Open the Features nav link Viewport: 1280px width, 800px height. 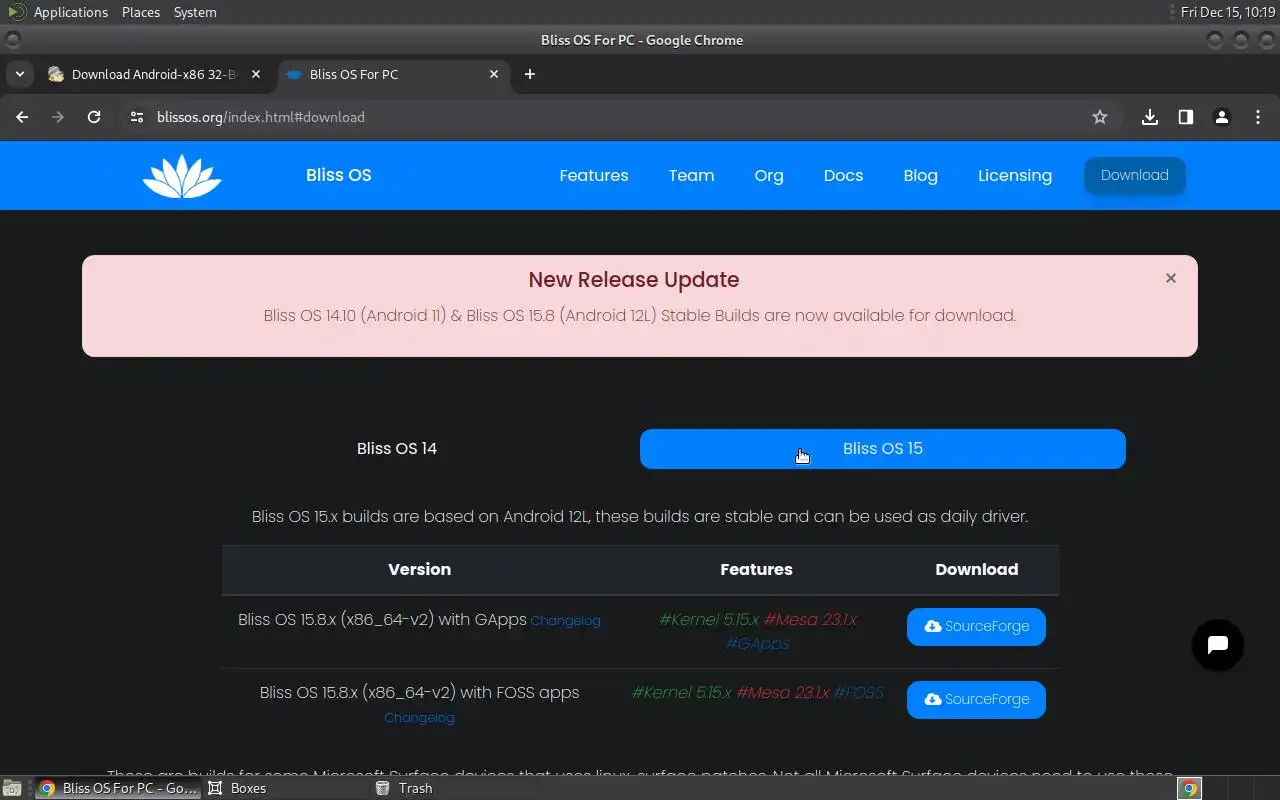[x=594, y=176]
